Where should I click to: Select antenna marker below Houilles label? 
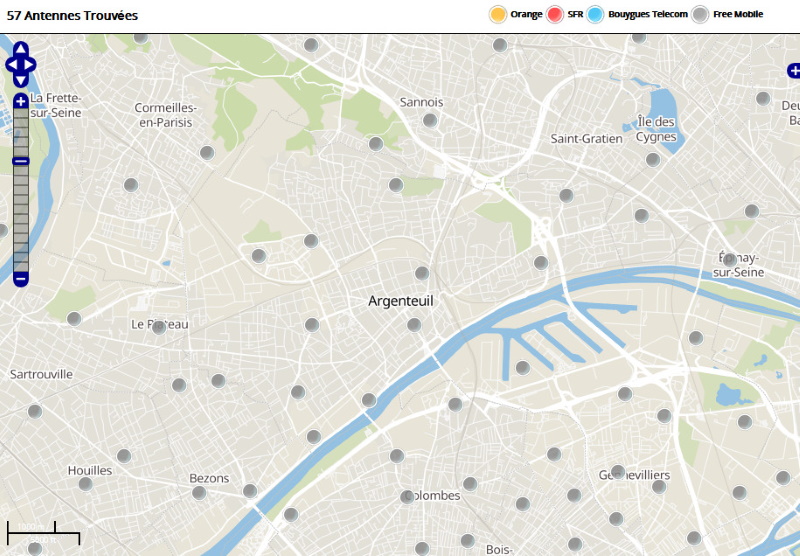85,484
